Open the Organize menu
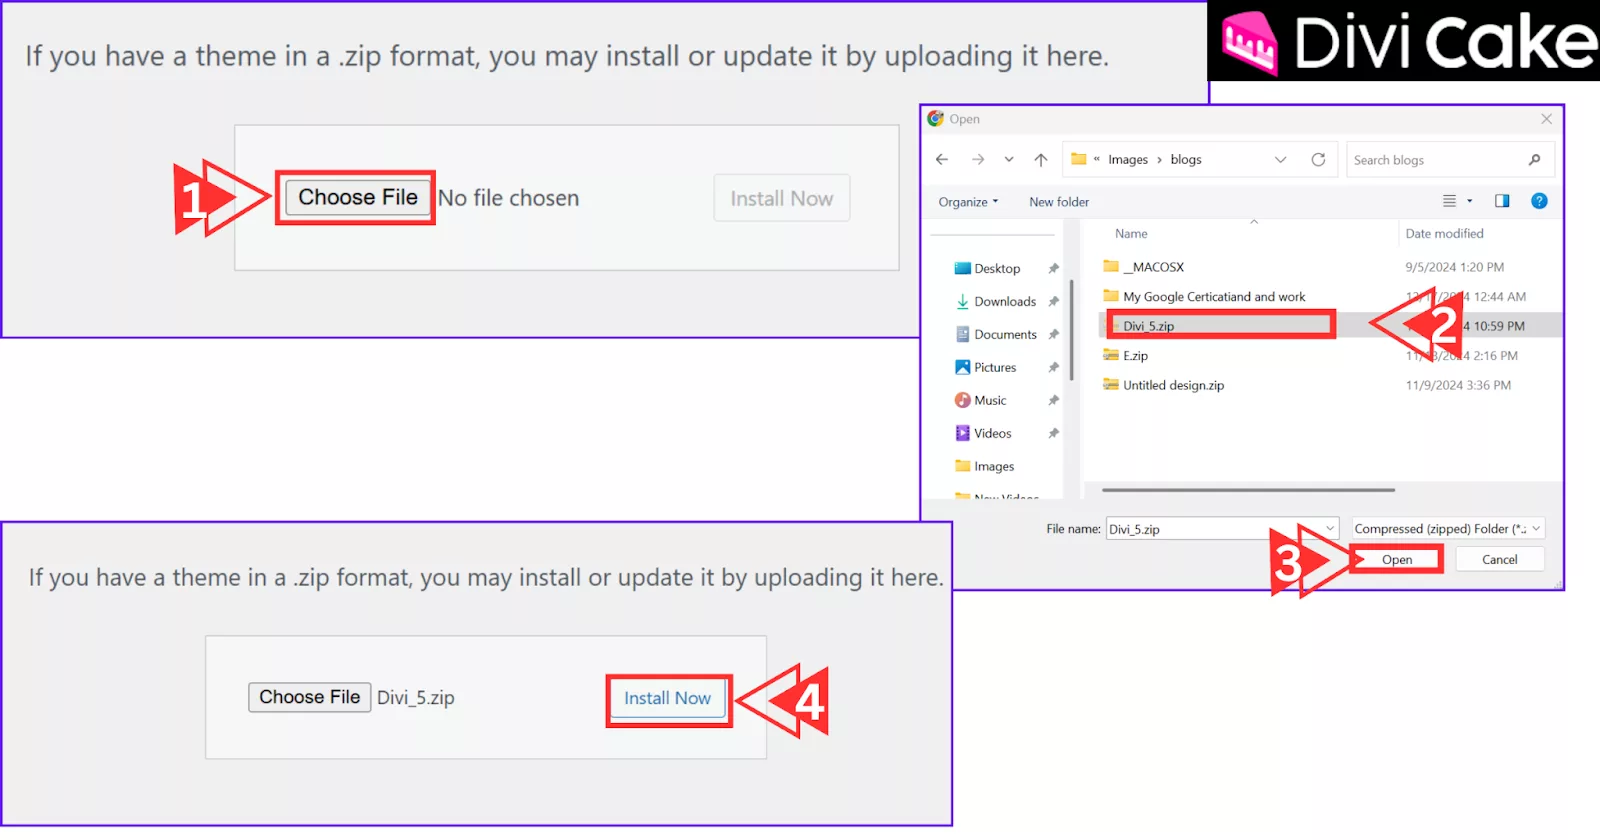1600x840 pixels. click(x=968, y=202)
